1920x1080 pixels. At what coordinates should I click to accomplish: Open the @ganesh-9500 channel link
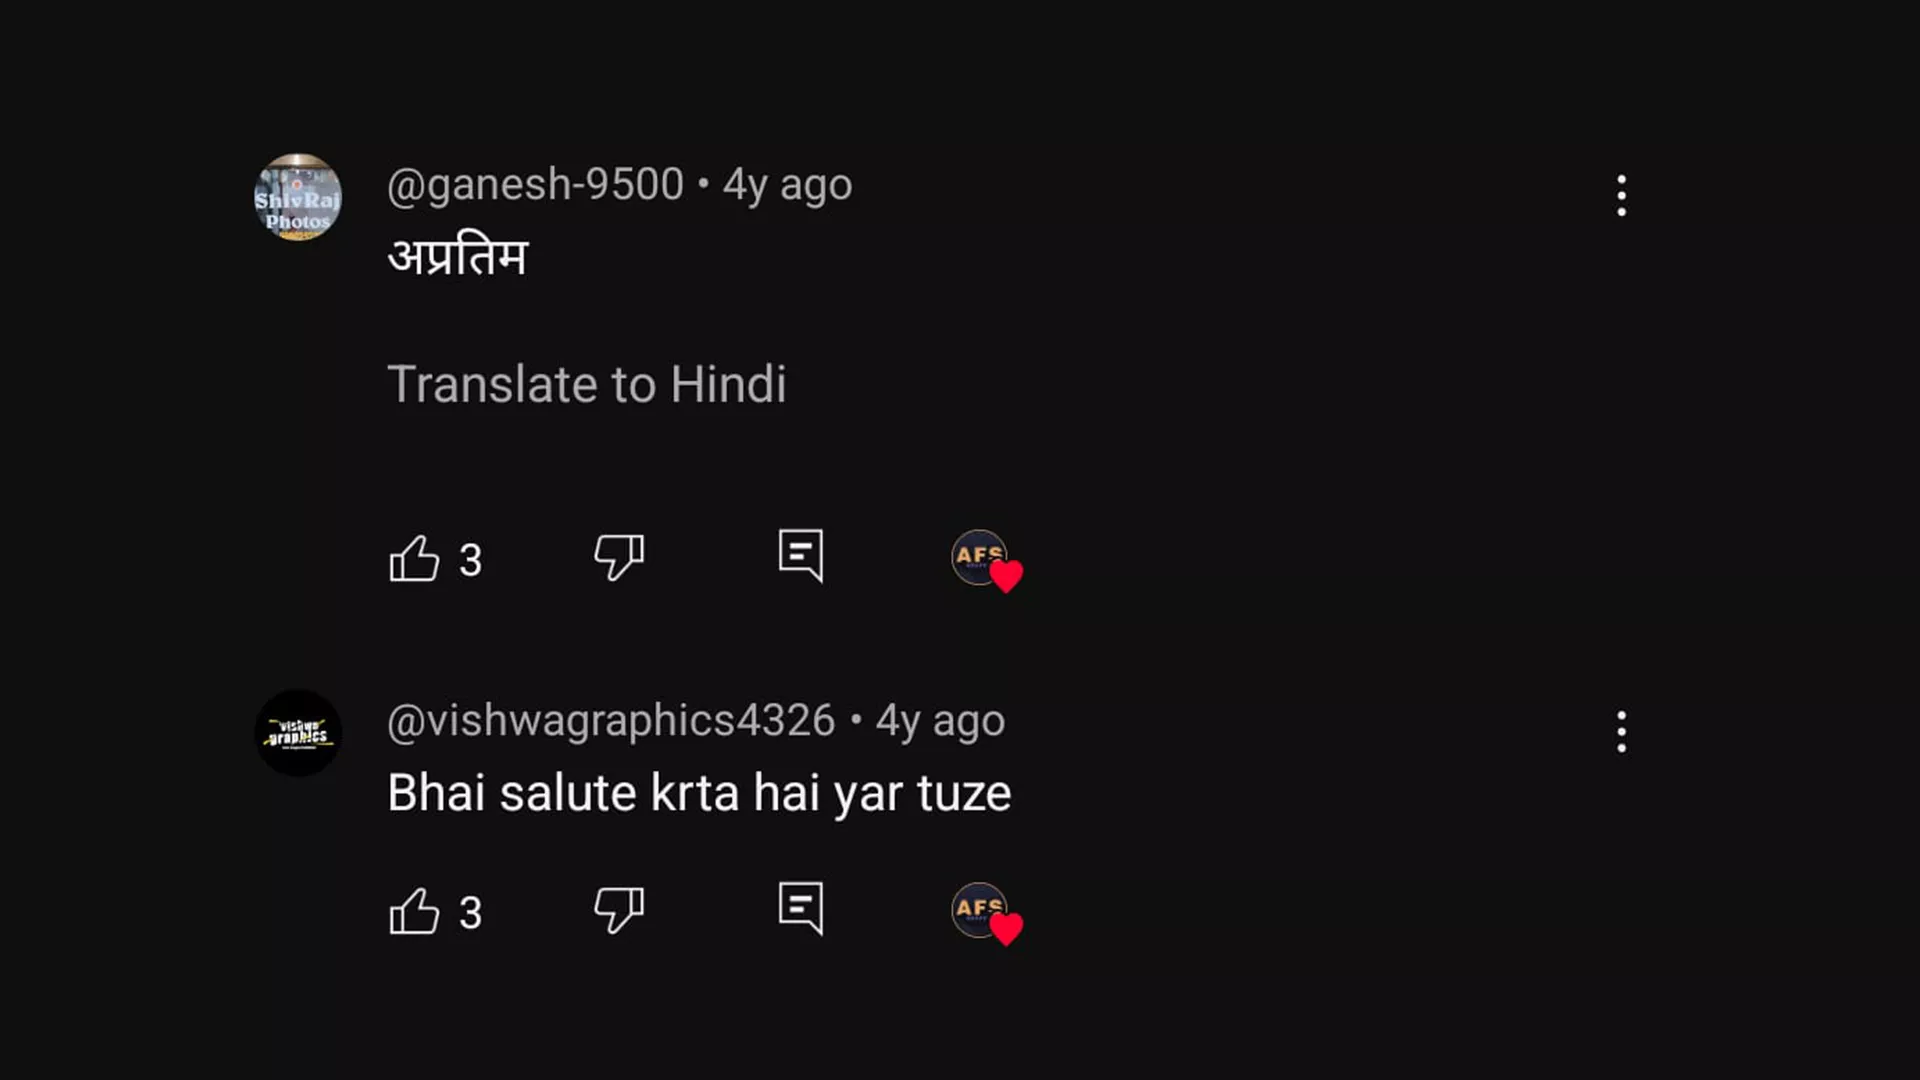tap(535, 185)
